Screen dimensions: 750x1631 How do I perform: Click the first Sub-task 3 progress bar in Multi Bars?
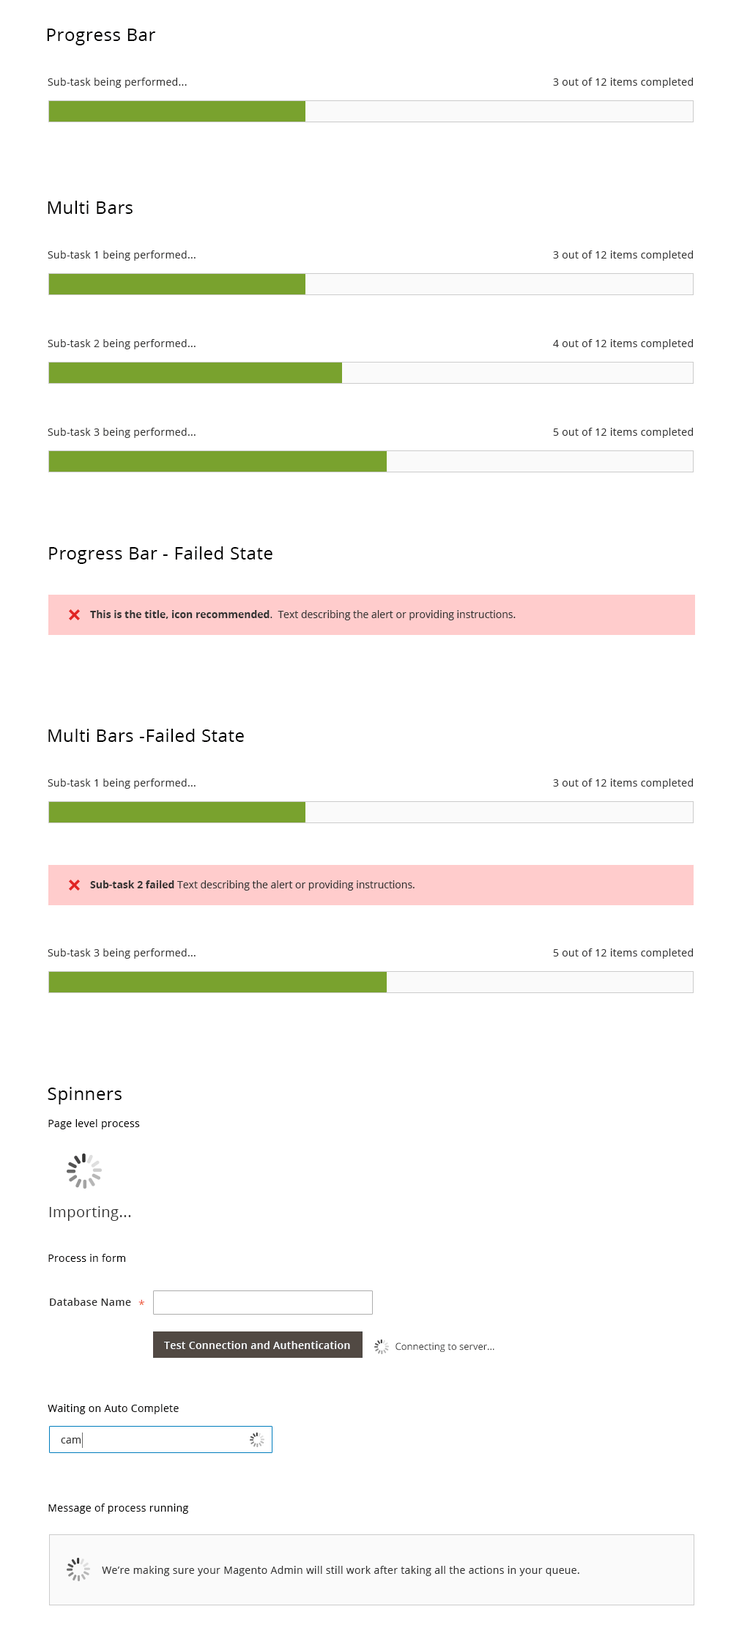tap(370, 461)
